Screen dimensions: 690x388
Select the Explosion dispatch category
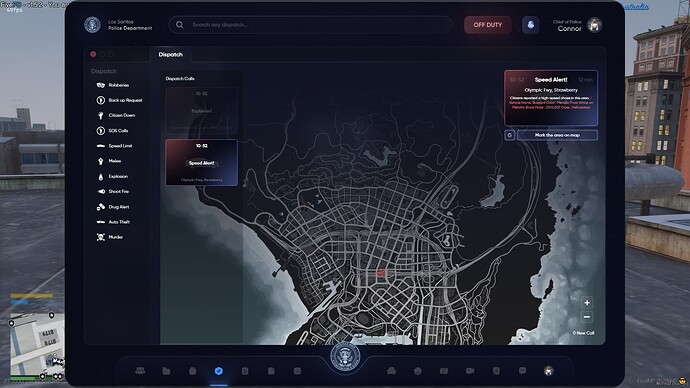point(112,176)
